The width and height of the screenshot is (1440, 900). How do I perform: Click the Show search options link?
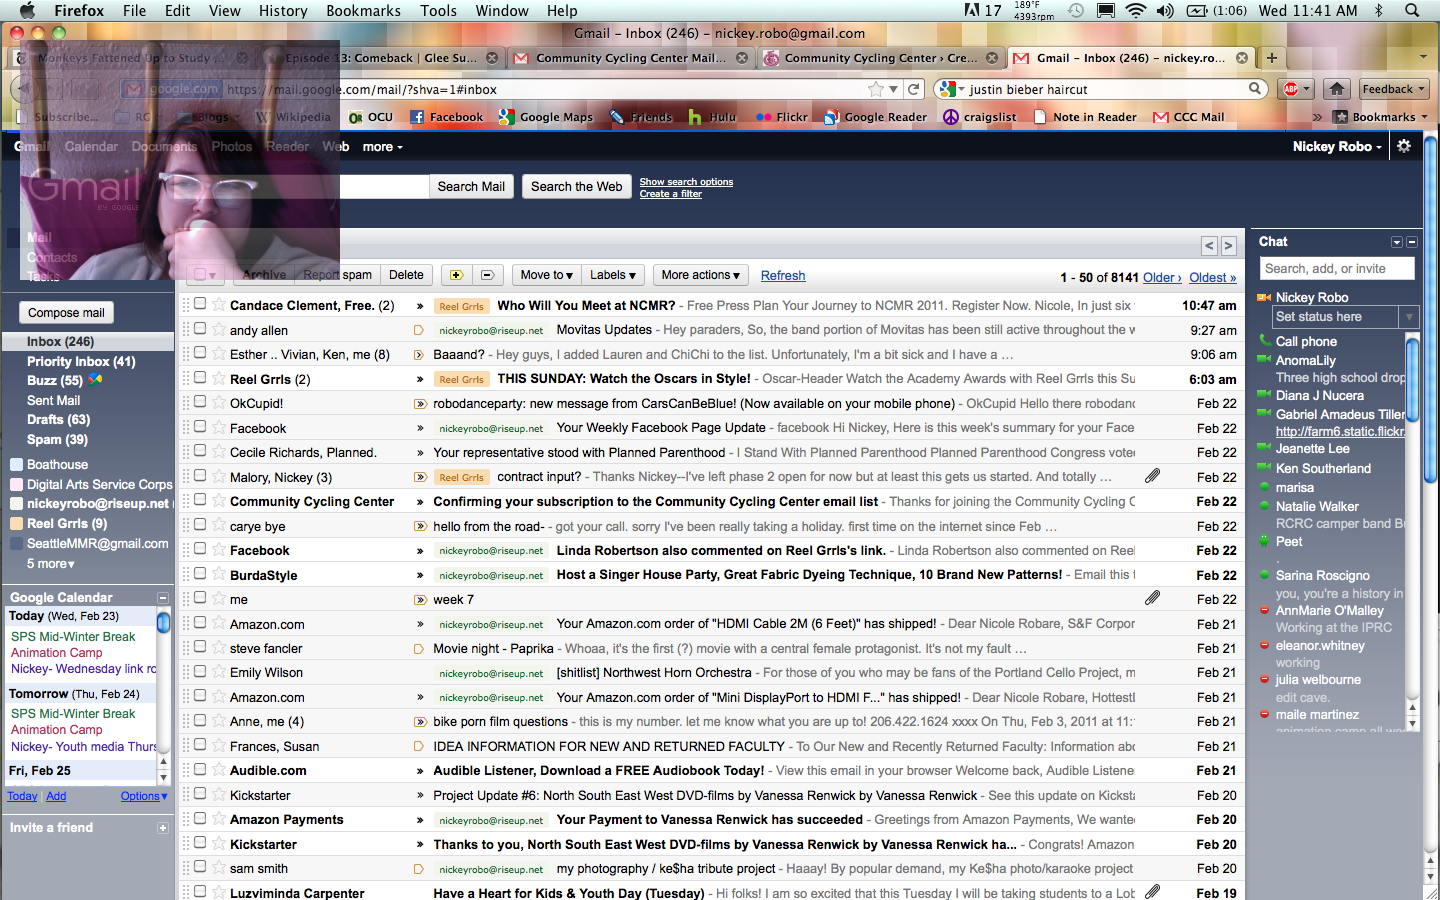click(686, 182)
